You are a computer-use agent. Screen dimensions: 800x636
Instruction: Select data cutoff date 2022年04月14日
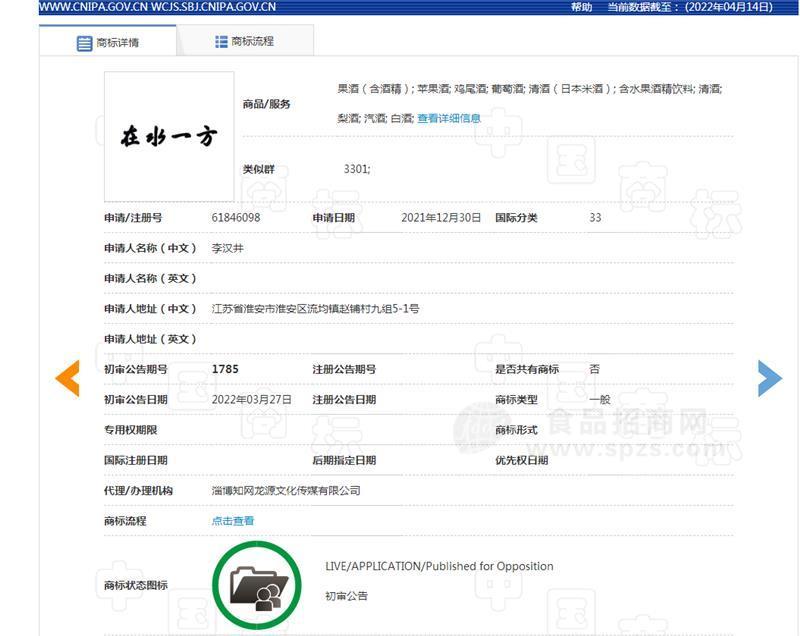(x=729, y=7)
